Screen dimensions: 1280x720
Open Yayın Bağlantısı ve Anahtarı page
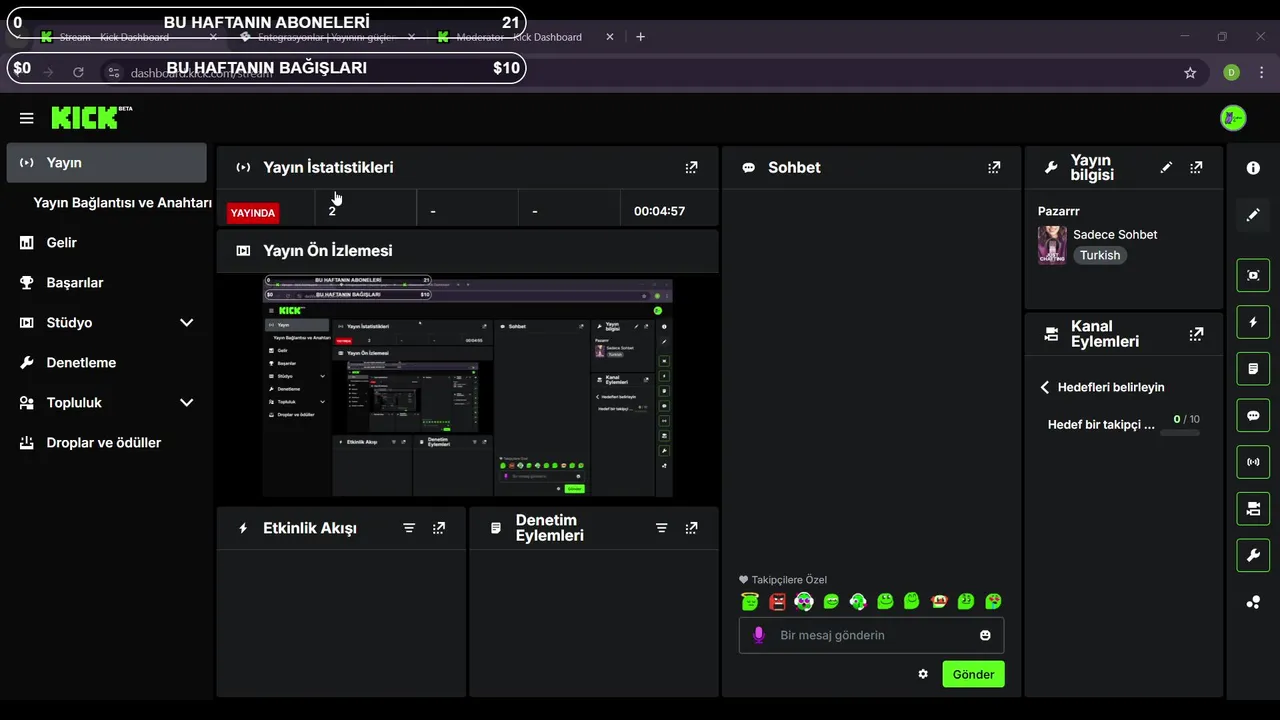click(x=122, y=203)
